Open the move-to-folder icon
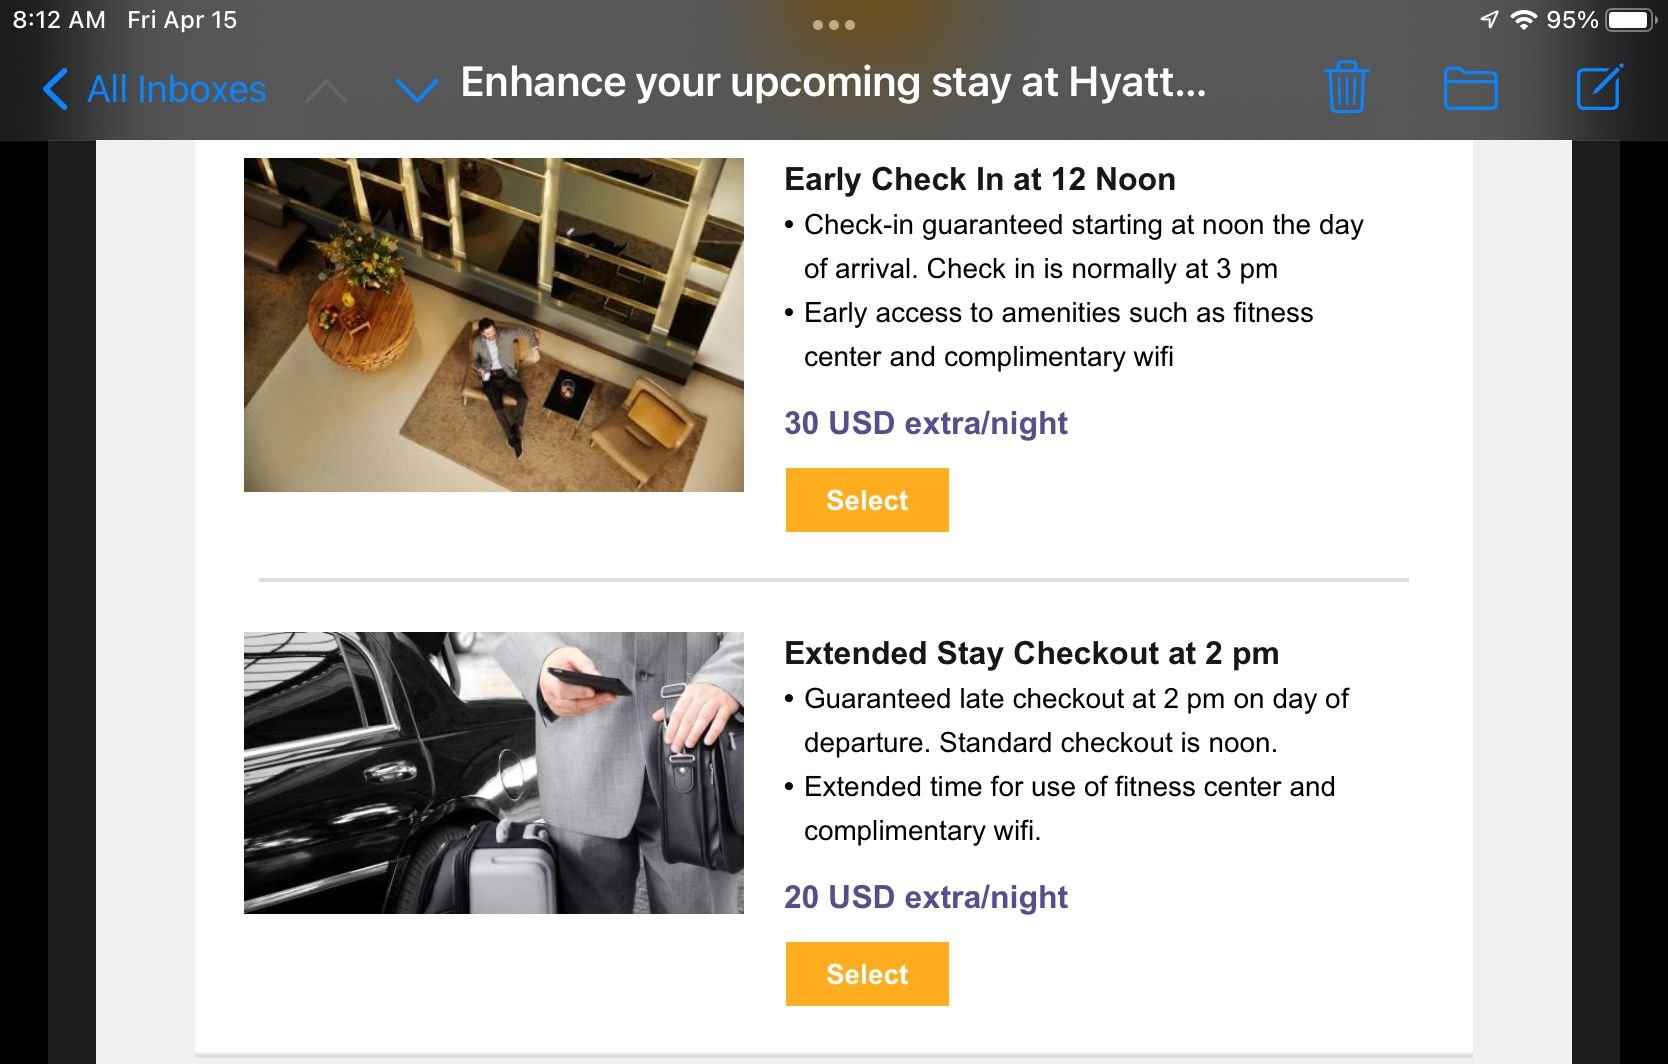The height and width of the screenshot is (1064, 1668). [1470, 88]
